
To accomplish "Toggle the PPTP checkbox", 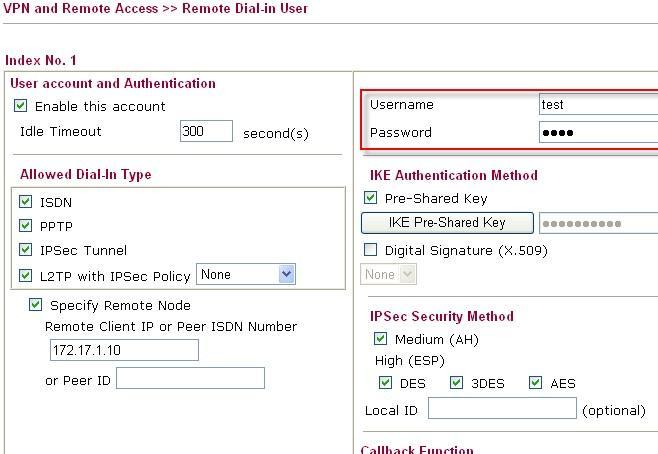I will 26,226.
